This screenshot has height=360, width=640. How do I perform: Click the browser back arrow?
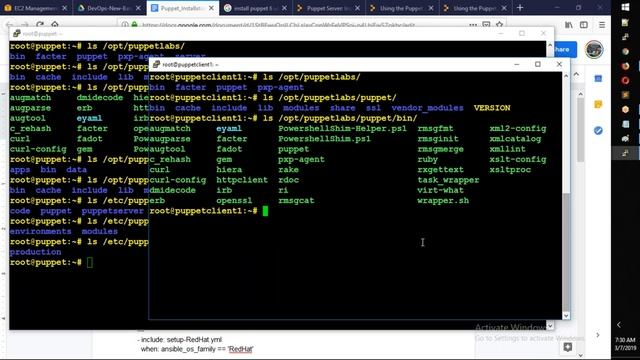(x=10, y=24)
